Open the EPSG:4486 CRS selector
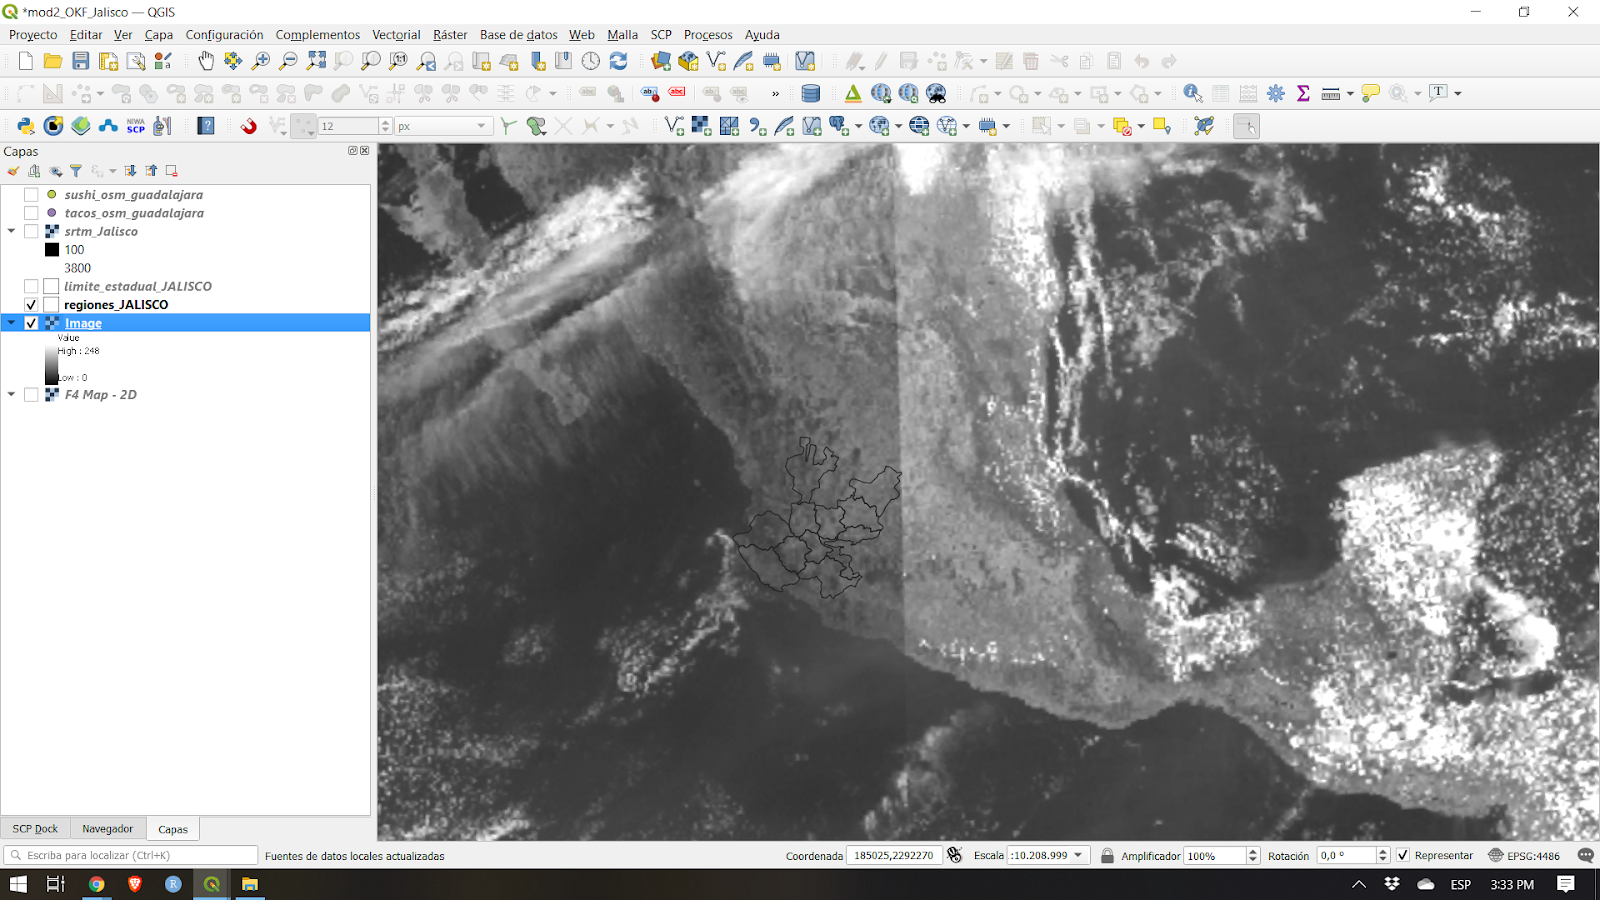The width and height of the screenshot is (1600, 900). click(x=1524, y=855)
